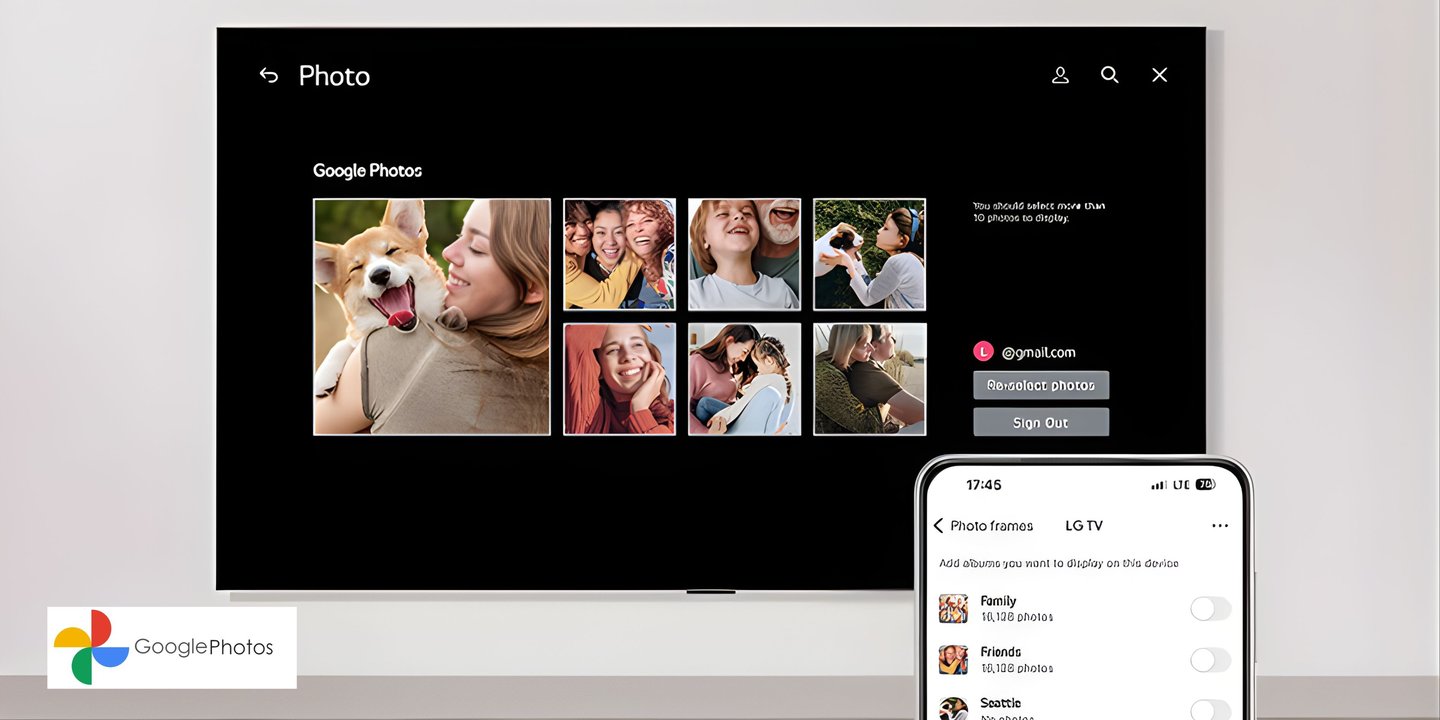The image size is (1440, 720).
Task: Click the "@gmail.com" account text
Action: click(x=1038, y=352)
